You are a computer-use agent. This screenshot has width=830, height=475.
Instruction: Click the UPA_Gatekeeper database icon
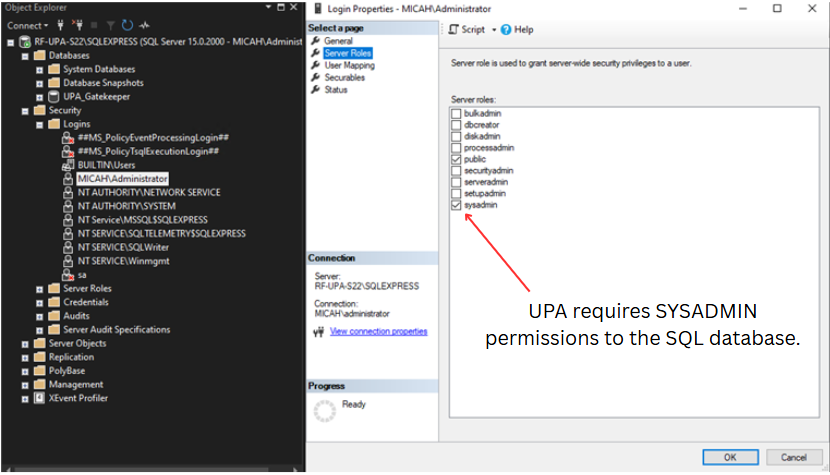pos(54,97)
